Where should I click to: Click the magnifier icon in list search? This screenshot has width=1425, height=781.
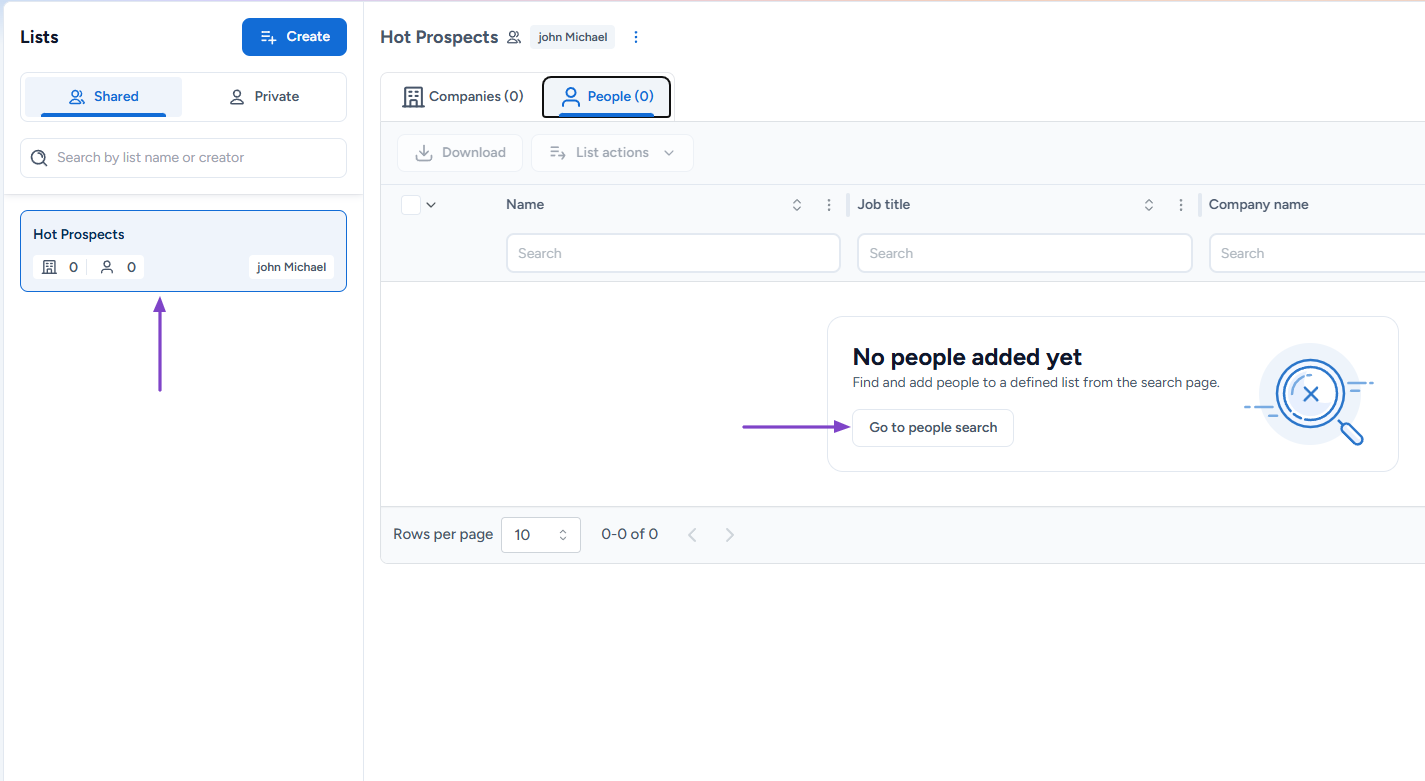(x=39, y=158)
